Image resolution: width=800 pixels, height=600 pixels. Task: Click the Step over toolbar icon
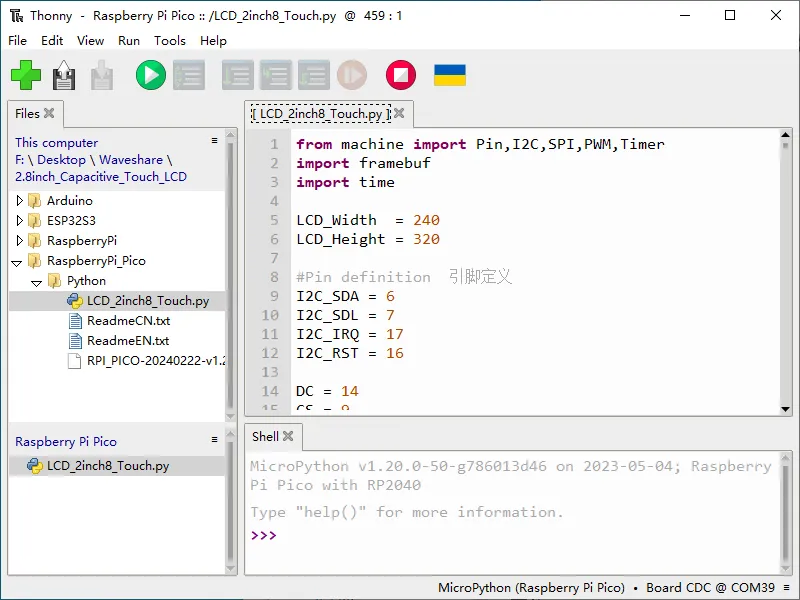[238, 75]
